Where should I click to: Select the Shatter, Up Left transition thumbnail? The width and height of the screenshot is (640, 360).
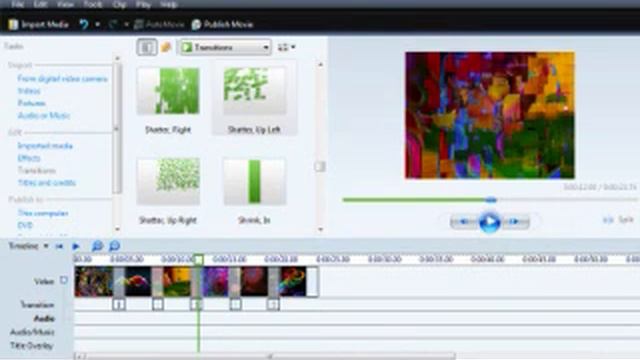(255, 91)
